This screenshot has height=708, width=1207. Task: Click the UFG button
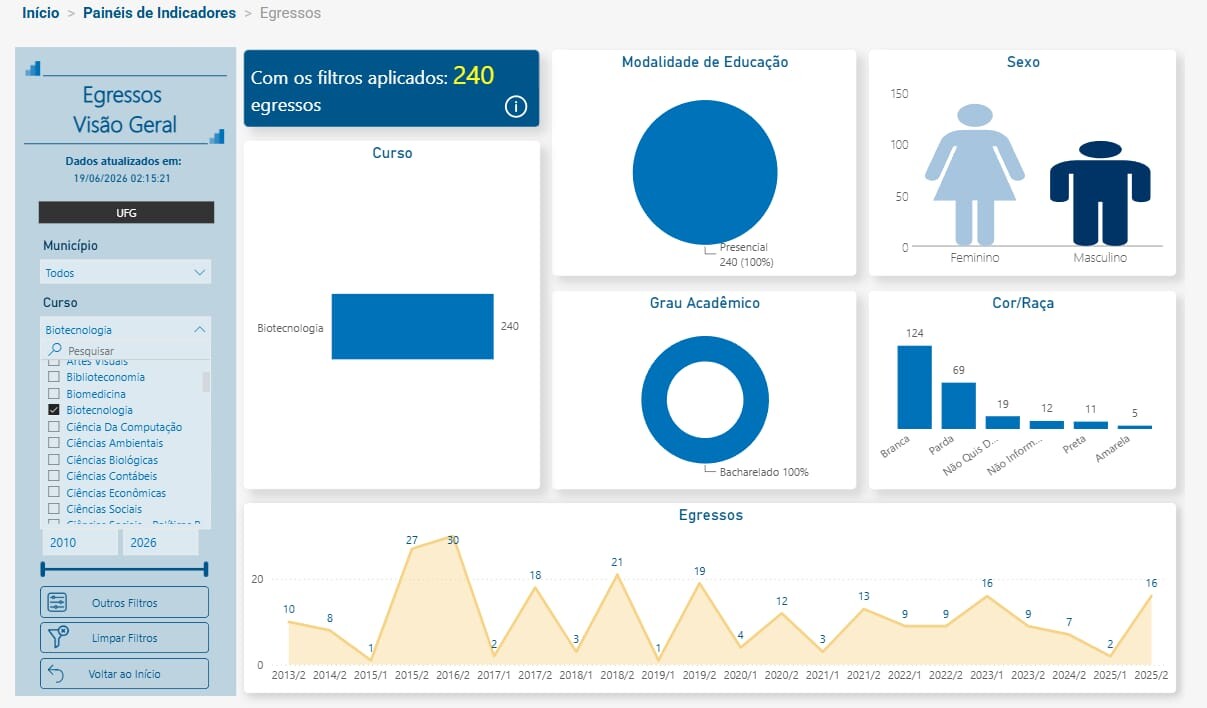[126, 212]
